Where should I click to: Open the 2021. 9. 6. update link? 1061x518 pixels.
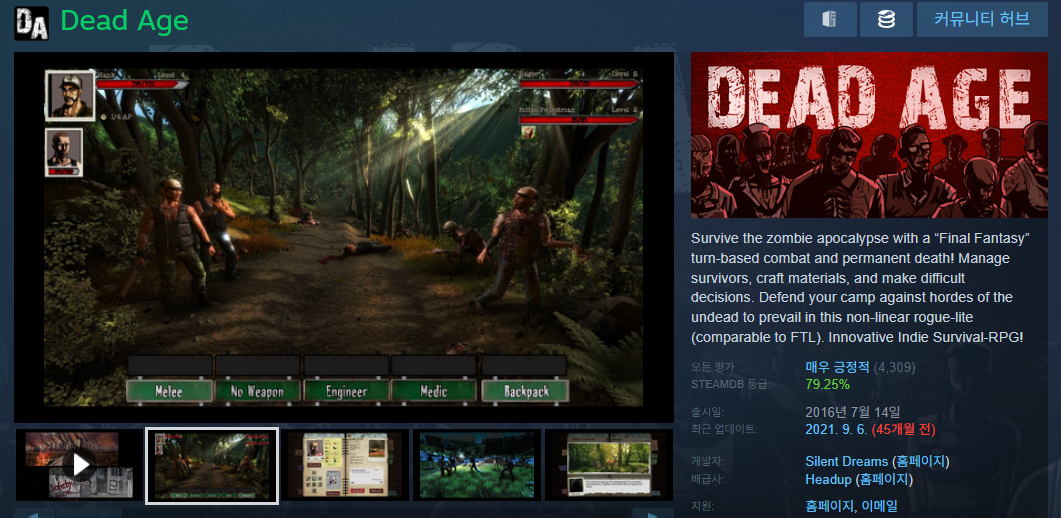click(836, 429)
